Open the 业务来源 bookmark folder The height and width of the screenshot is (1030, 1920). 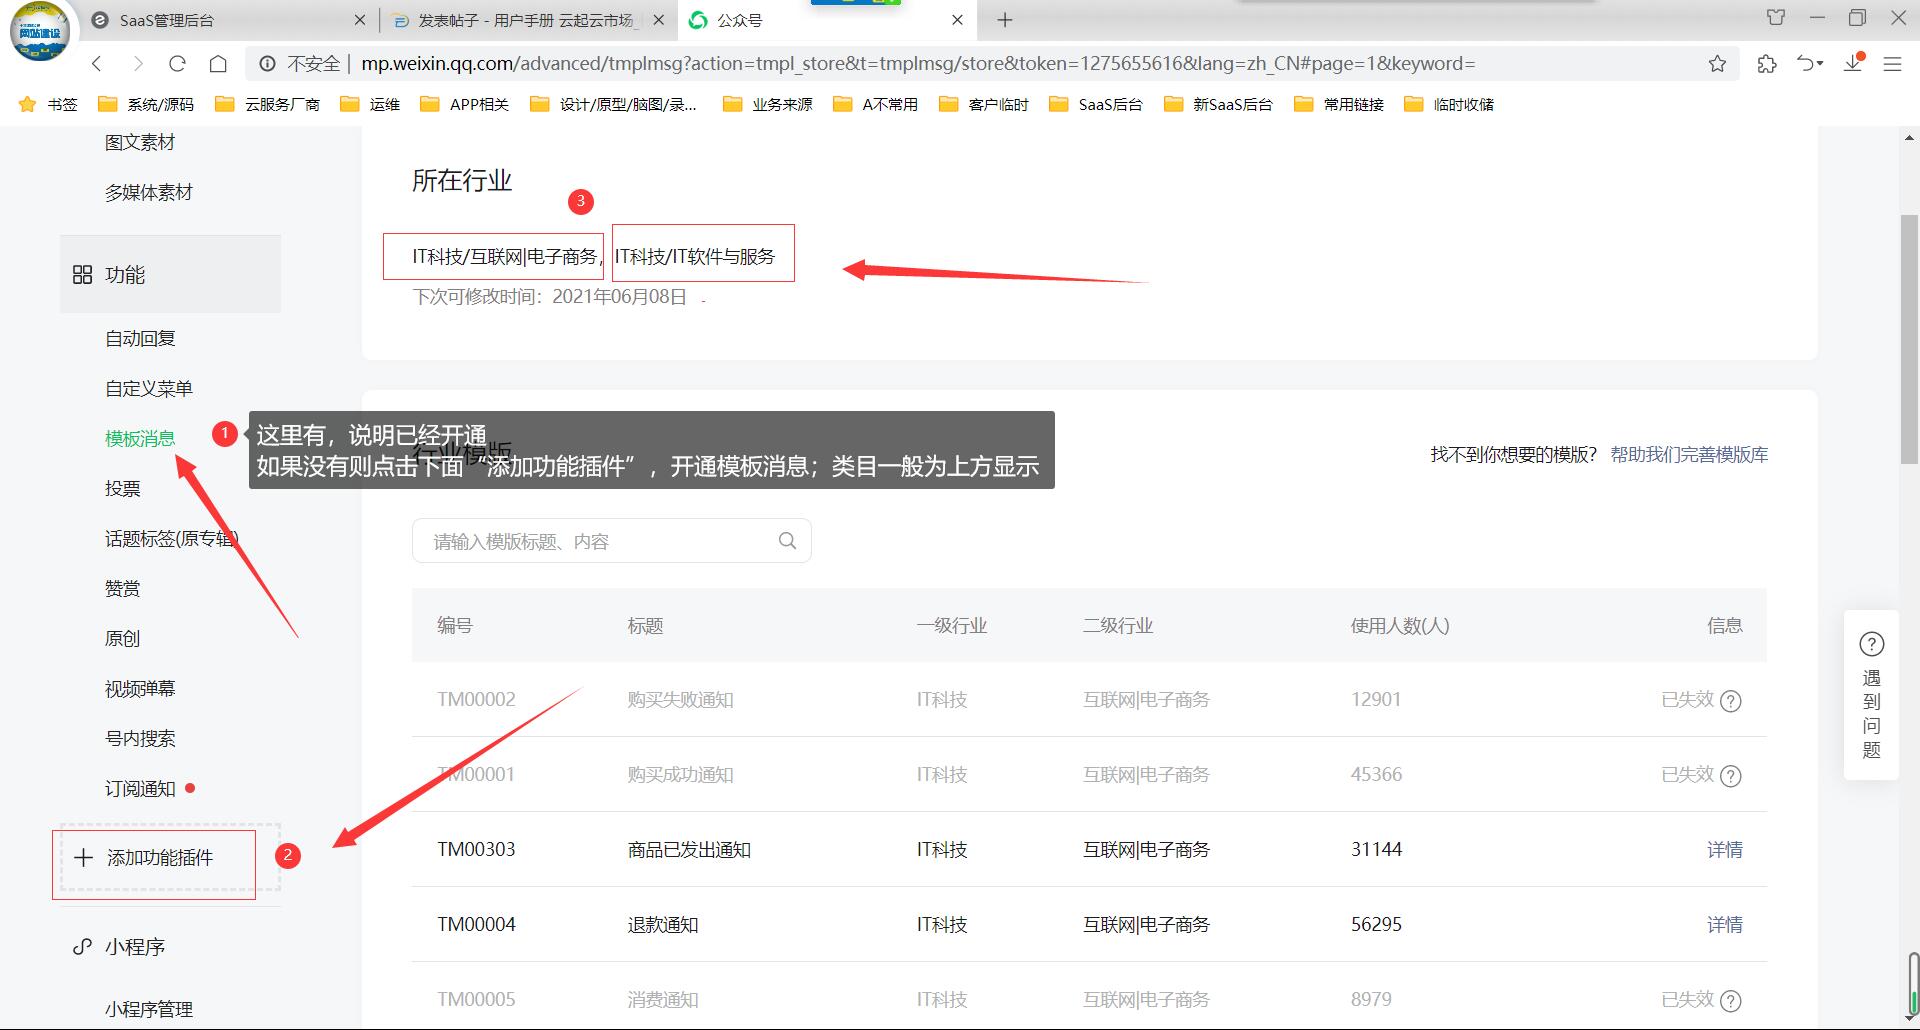(767, 104)
